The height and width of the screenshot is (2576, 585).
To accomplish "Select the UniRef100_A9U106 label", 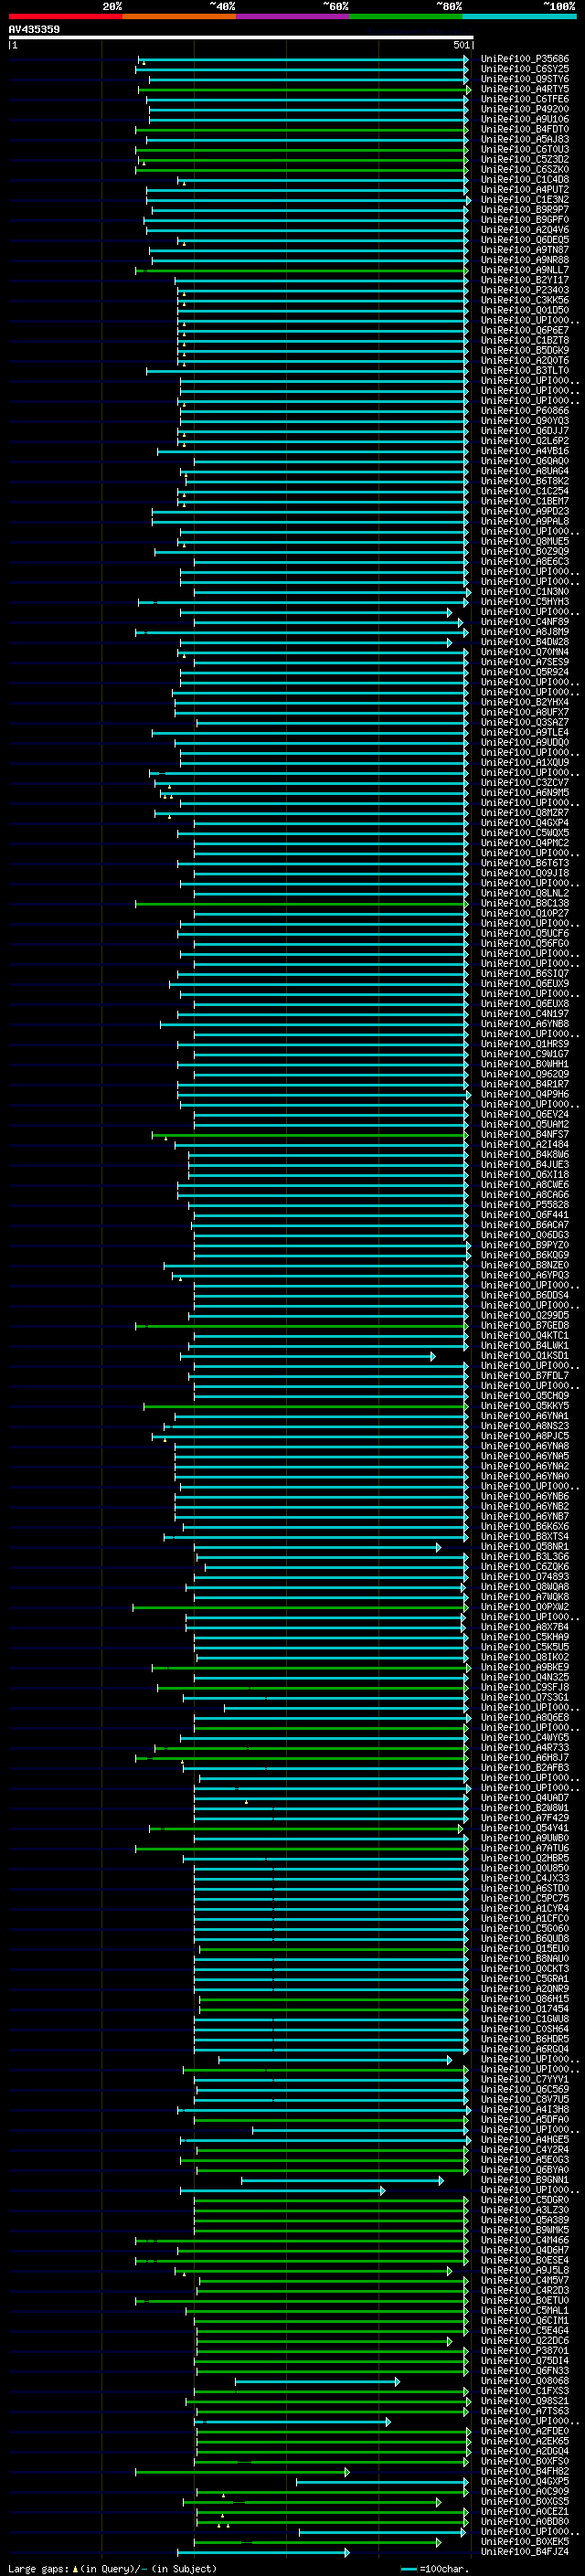I will tap(525, 119).
